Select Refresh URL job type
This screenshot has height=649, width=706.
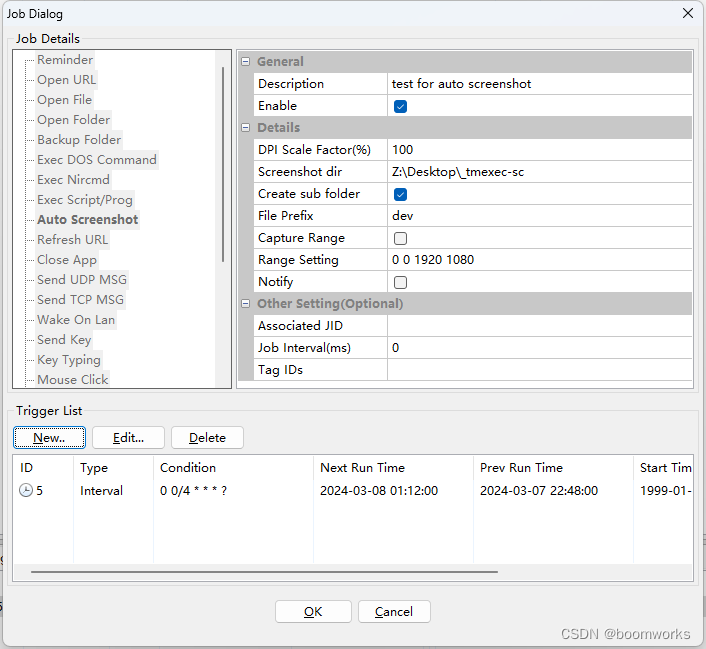pos(72,240)
